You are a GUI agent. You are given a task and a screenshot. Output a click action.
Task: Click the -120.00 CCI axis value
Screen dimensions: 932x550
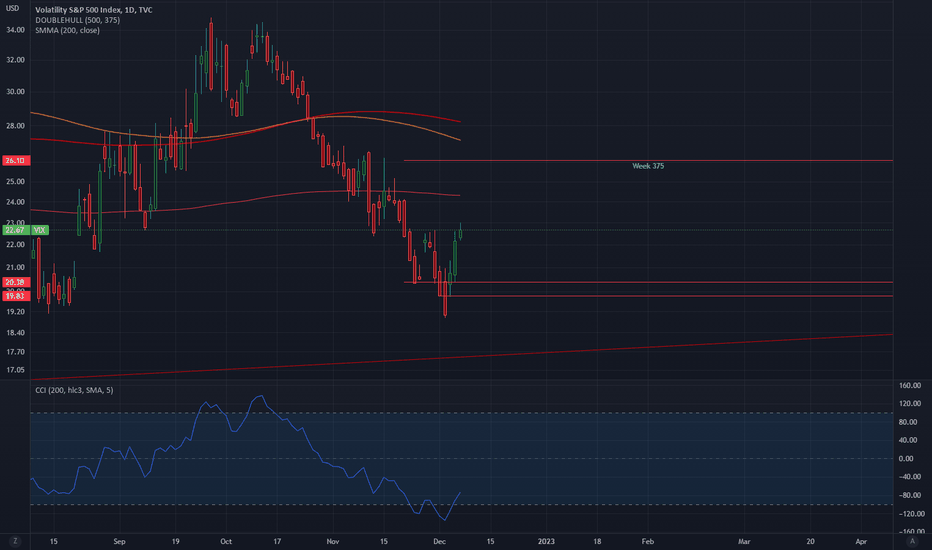tap(911, 514)
